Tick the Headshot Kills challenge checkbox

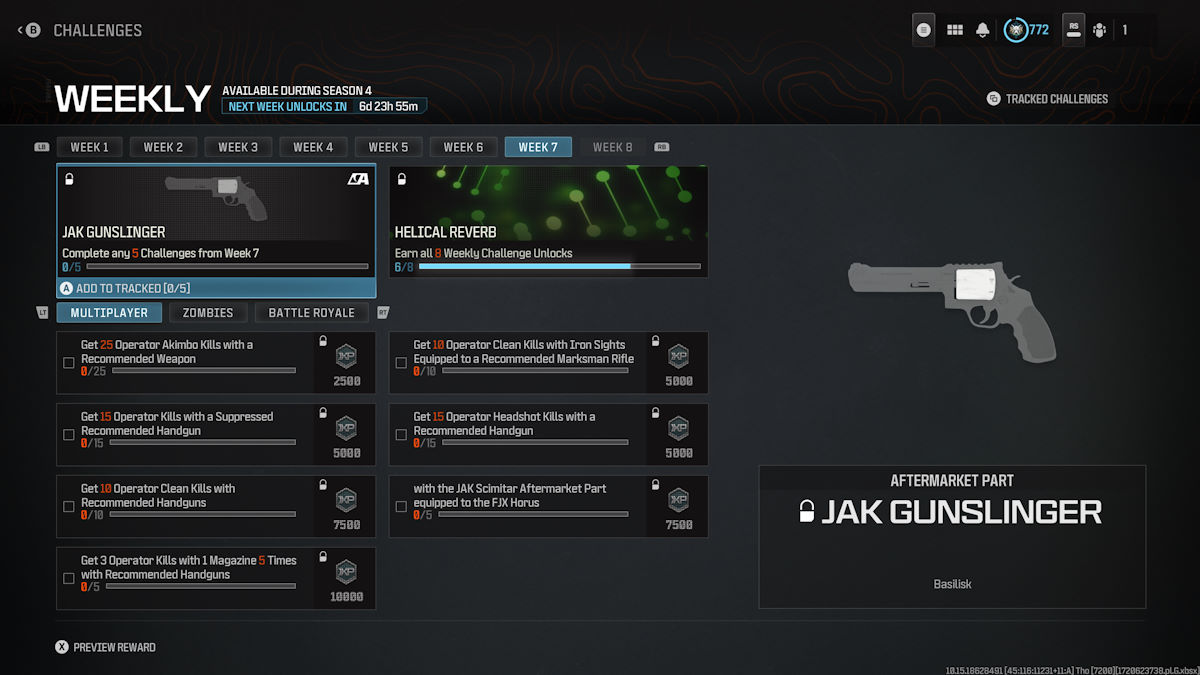click(402, 434)
